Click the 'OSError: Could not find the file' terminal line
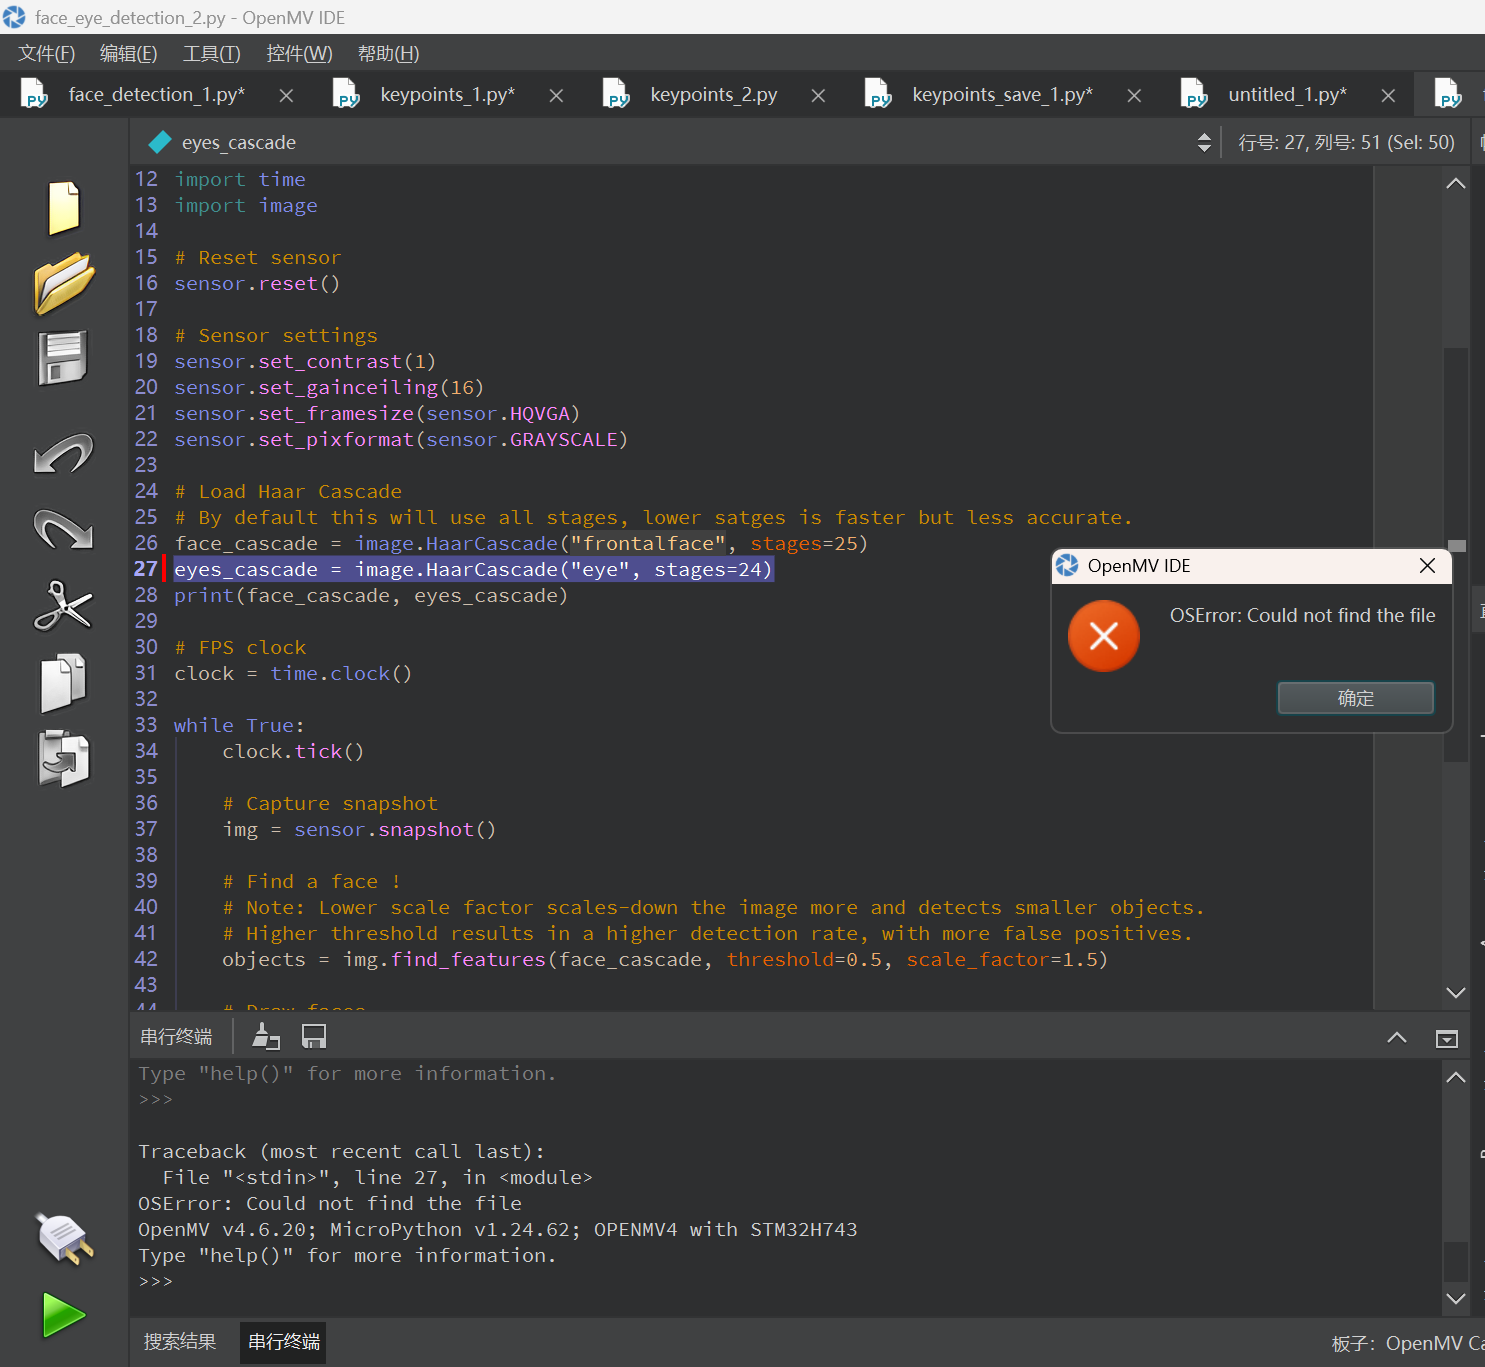Viewport: 1485px width, 1367px height. tap(330, 1203)
